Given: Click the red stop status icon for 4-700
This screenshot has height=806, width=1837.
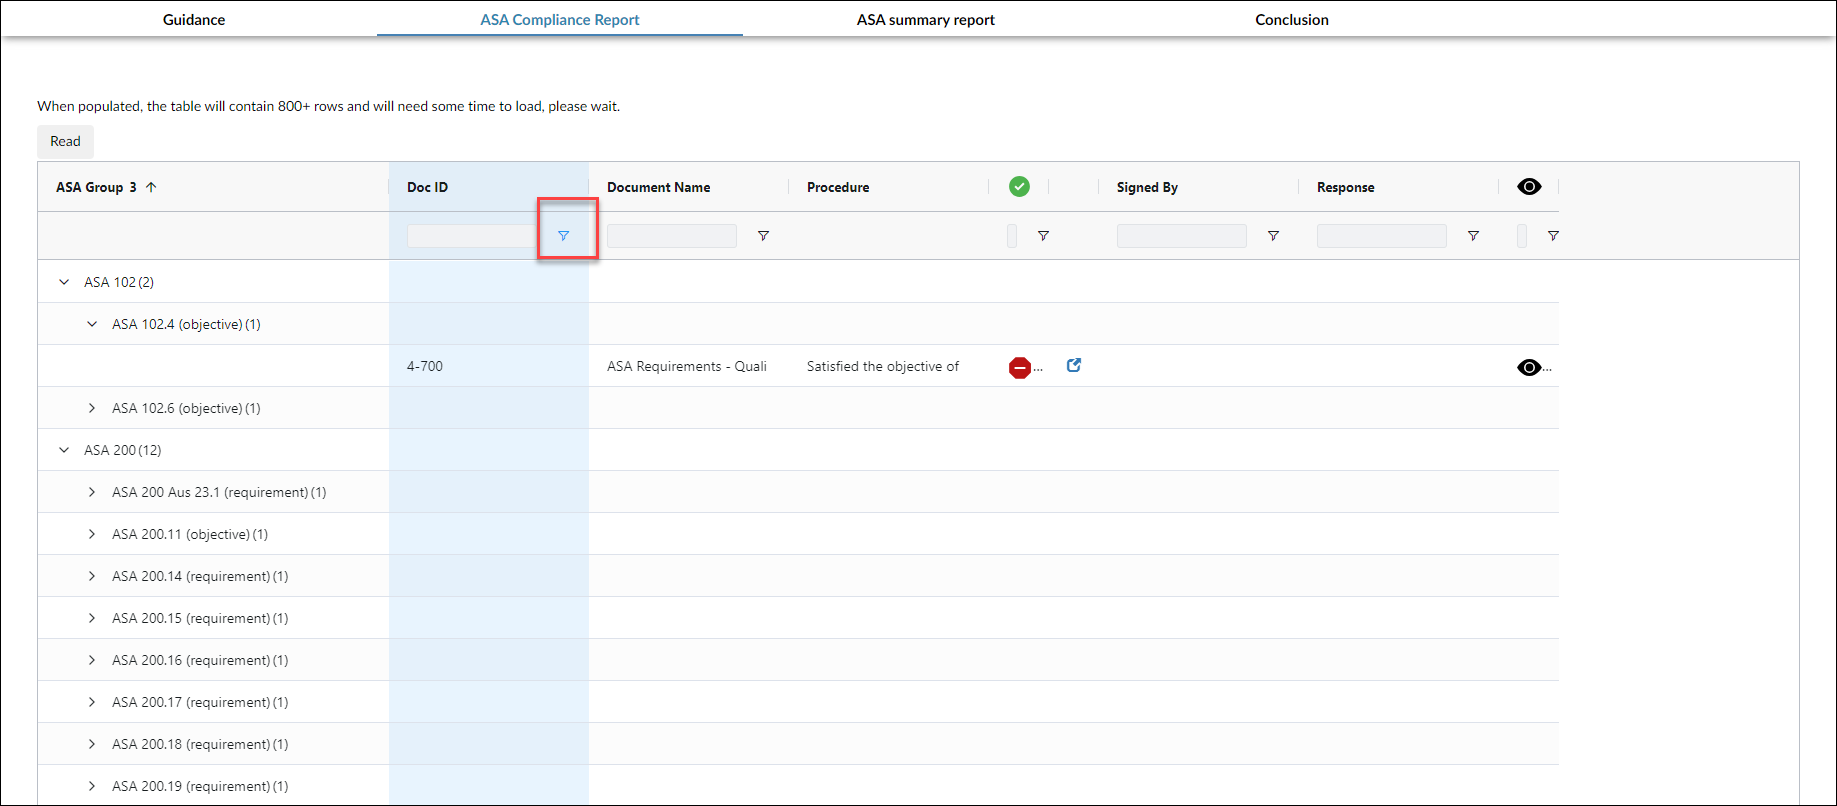Looking at the screenshot, I should point(1020,368).
